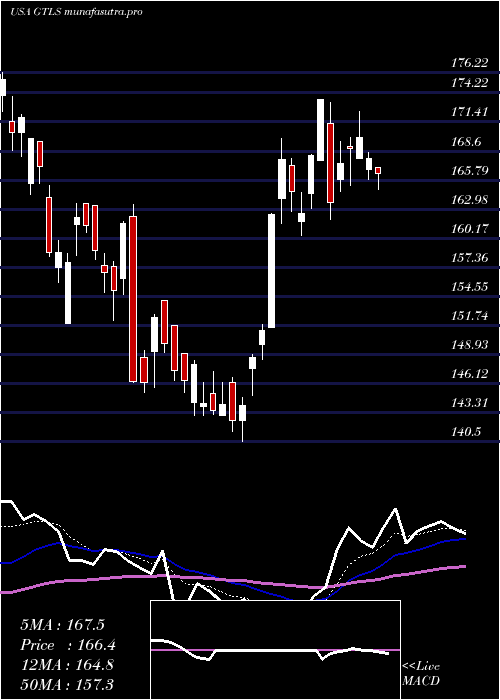The width and height of the screenshot is (500, 700).
Task: Click the 176.22 price level label
Action: point(469,63)
